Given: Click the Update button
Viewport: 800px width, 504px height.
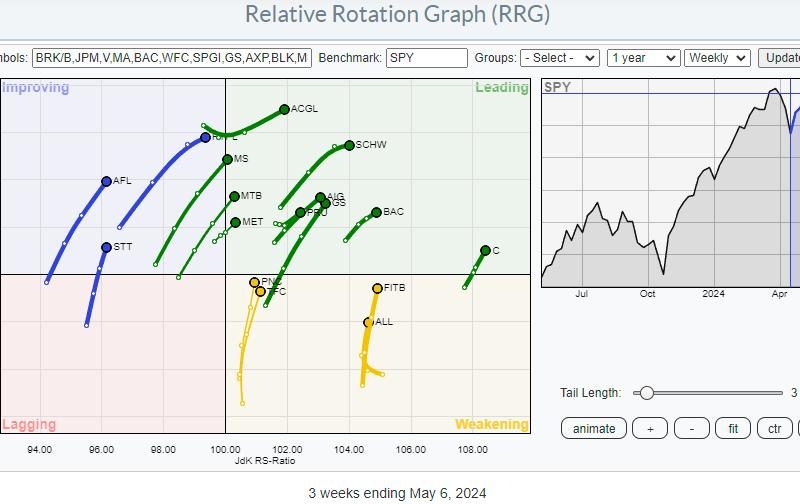Looking at the screenshot, I should 779,58.
